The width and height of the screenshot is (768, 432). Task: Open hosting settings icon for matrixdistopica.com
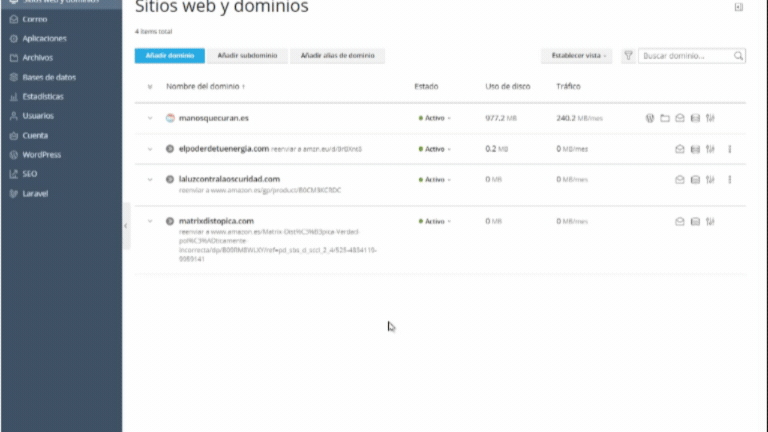click(x=710, y=221)
